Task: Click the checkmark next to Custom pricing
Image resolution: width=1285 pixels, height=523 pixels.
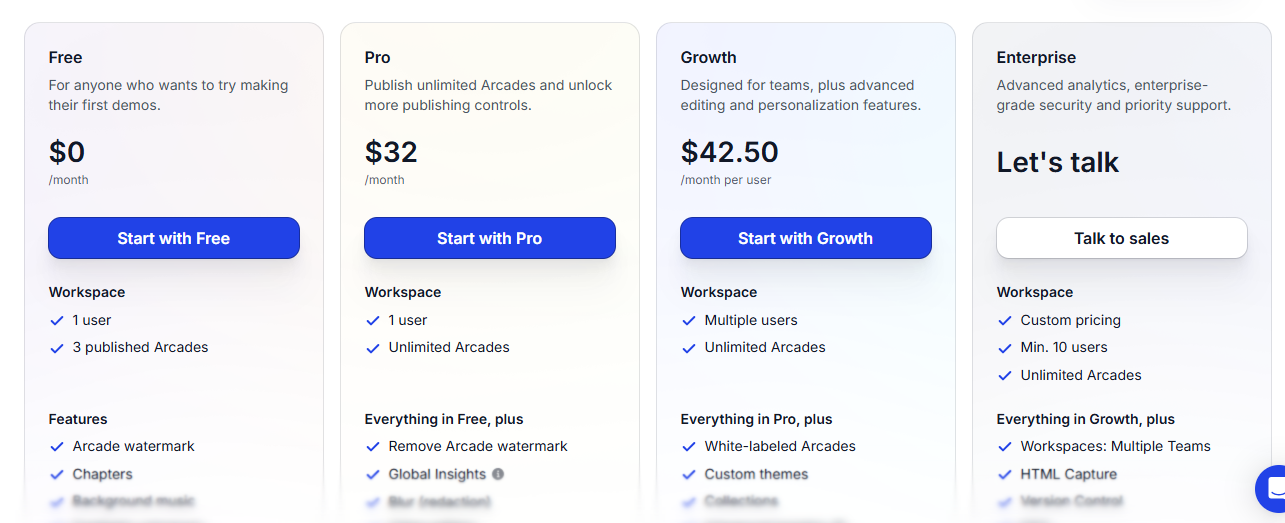Action: coord(1005,320)
